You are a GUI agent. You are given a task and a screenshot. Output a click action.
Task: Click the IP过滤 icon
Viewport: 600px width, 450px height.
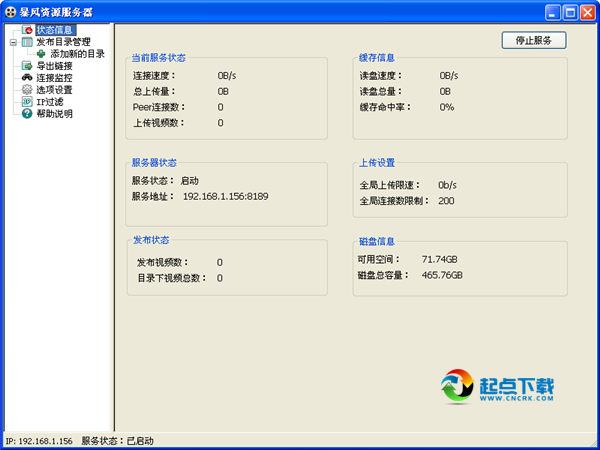click(x=27, y=102)
